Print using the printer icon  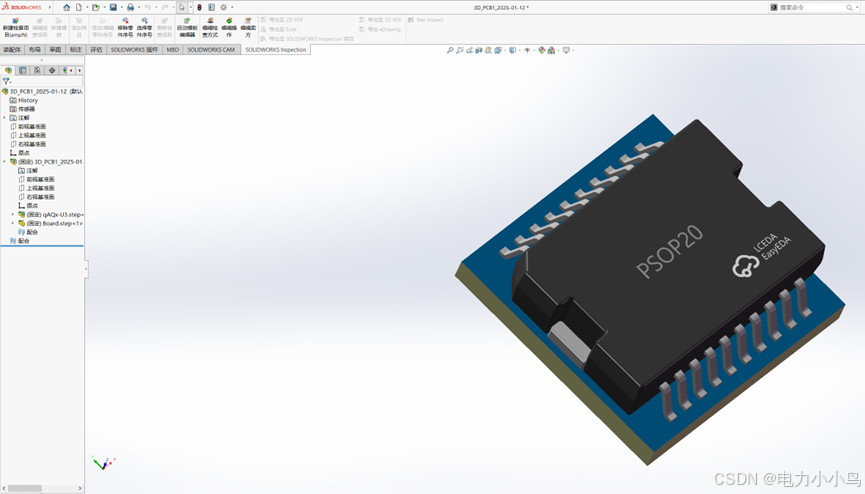click(130, 7)
